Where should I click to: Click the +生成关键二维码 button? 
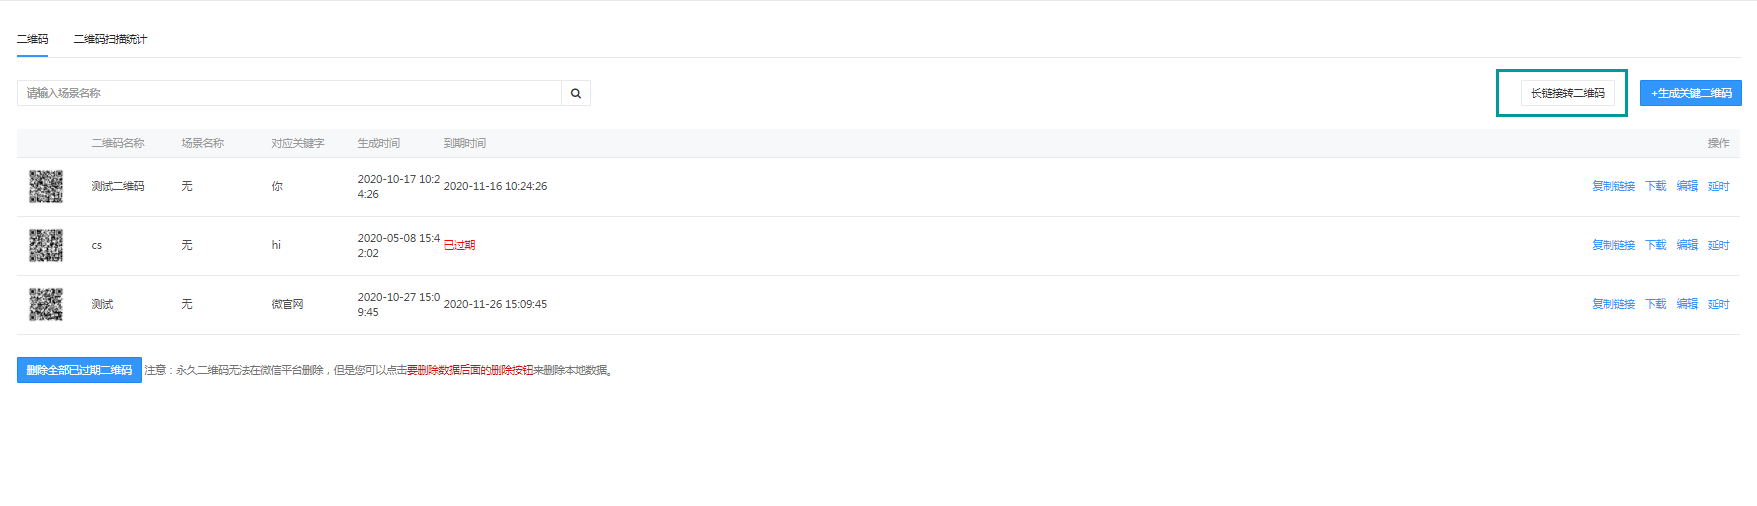tap(1691, 93)
